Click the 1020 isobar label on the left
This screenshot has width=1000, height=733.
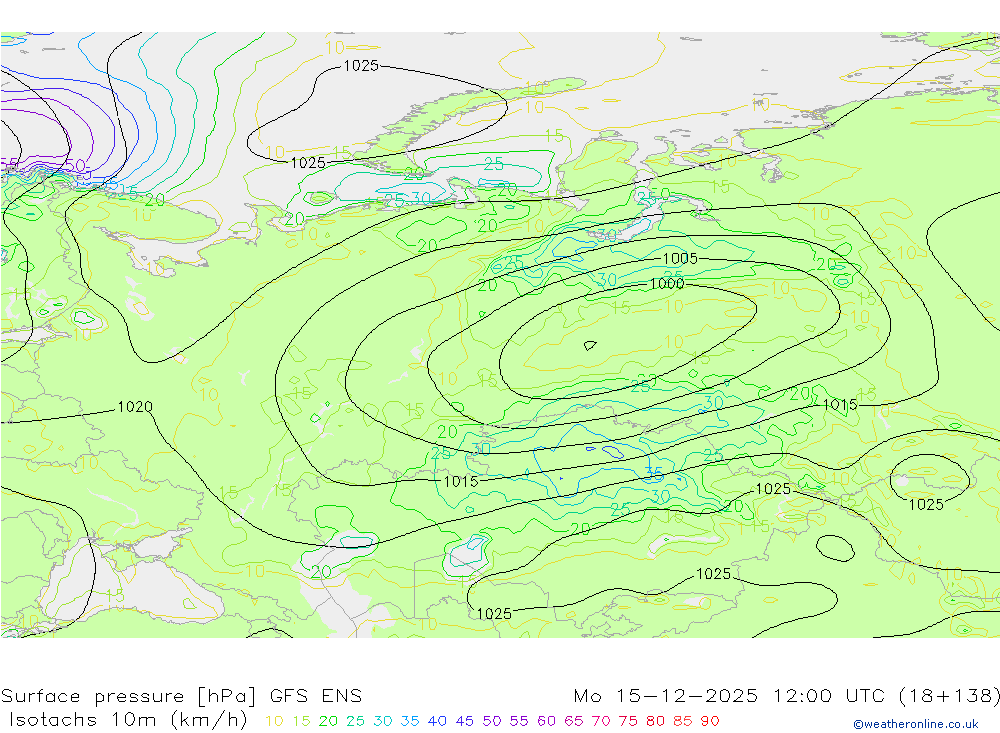(x=135, y=406)
